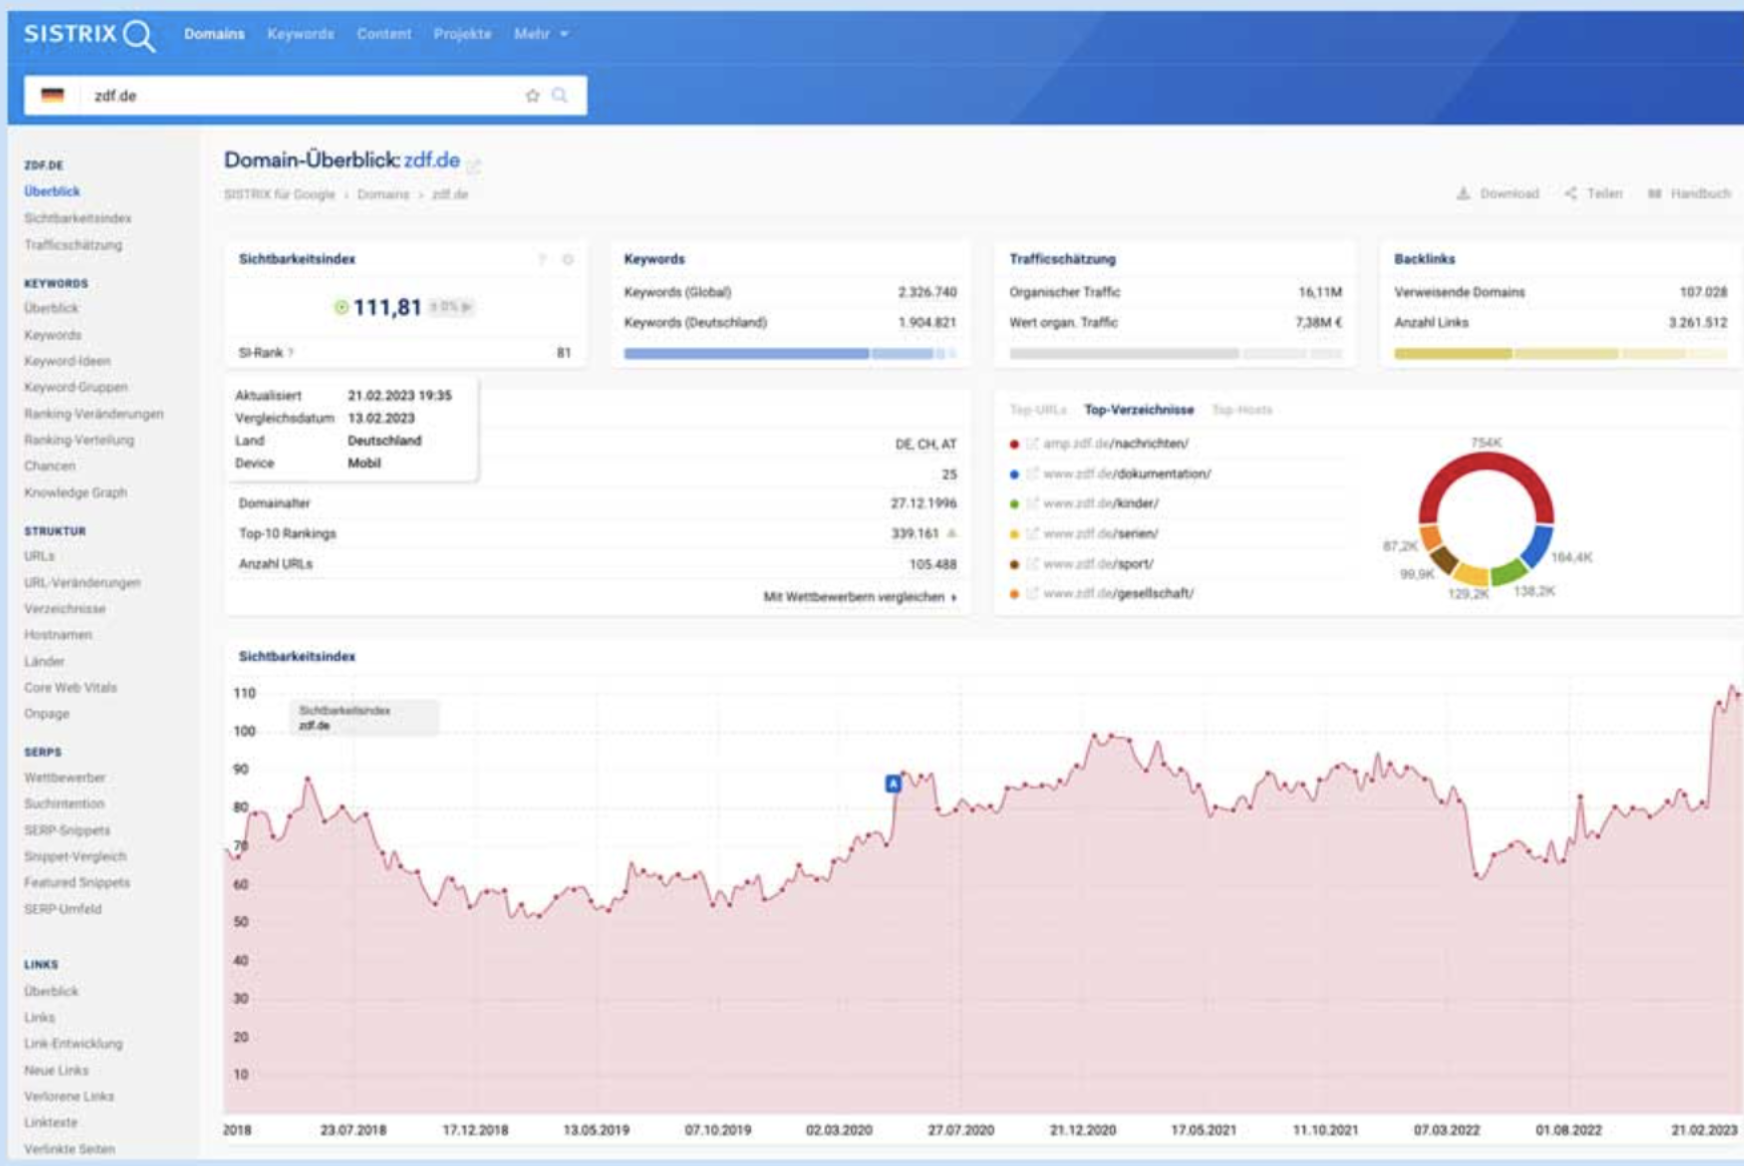Click Mit Wettbewerbern vergleichen link
Screen dimensions: 1744x1166
[860, 597]
